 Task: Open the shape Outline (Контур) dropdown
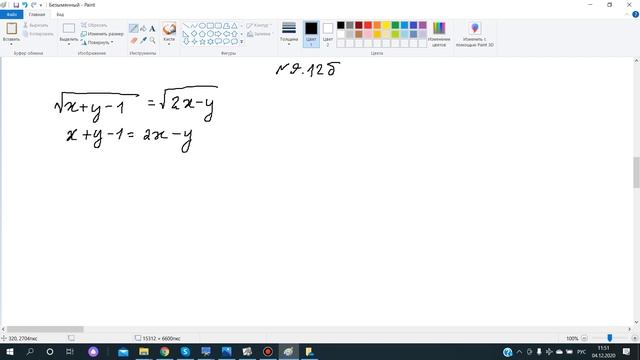tap(259, 25)
